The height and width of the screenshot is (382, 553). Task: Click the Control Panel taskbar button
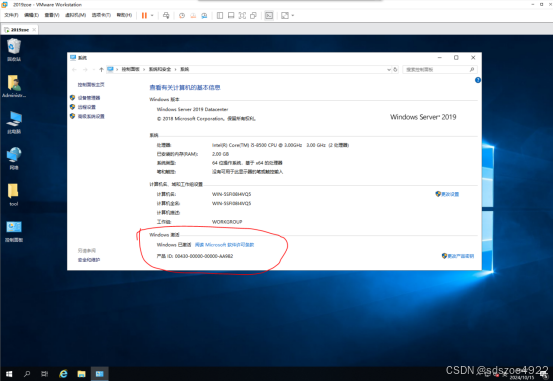point(100,374)
